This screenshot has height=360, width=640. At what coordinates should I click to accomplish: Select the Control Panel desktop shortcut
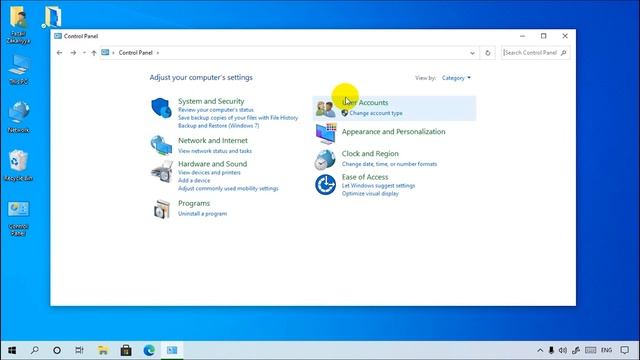(x=18, y=219)
